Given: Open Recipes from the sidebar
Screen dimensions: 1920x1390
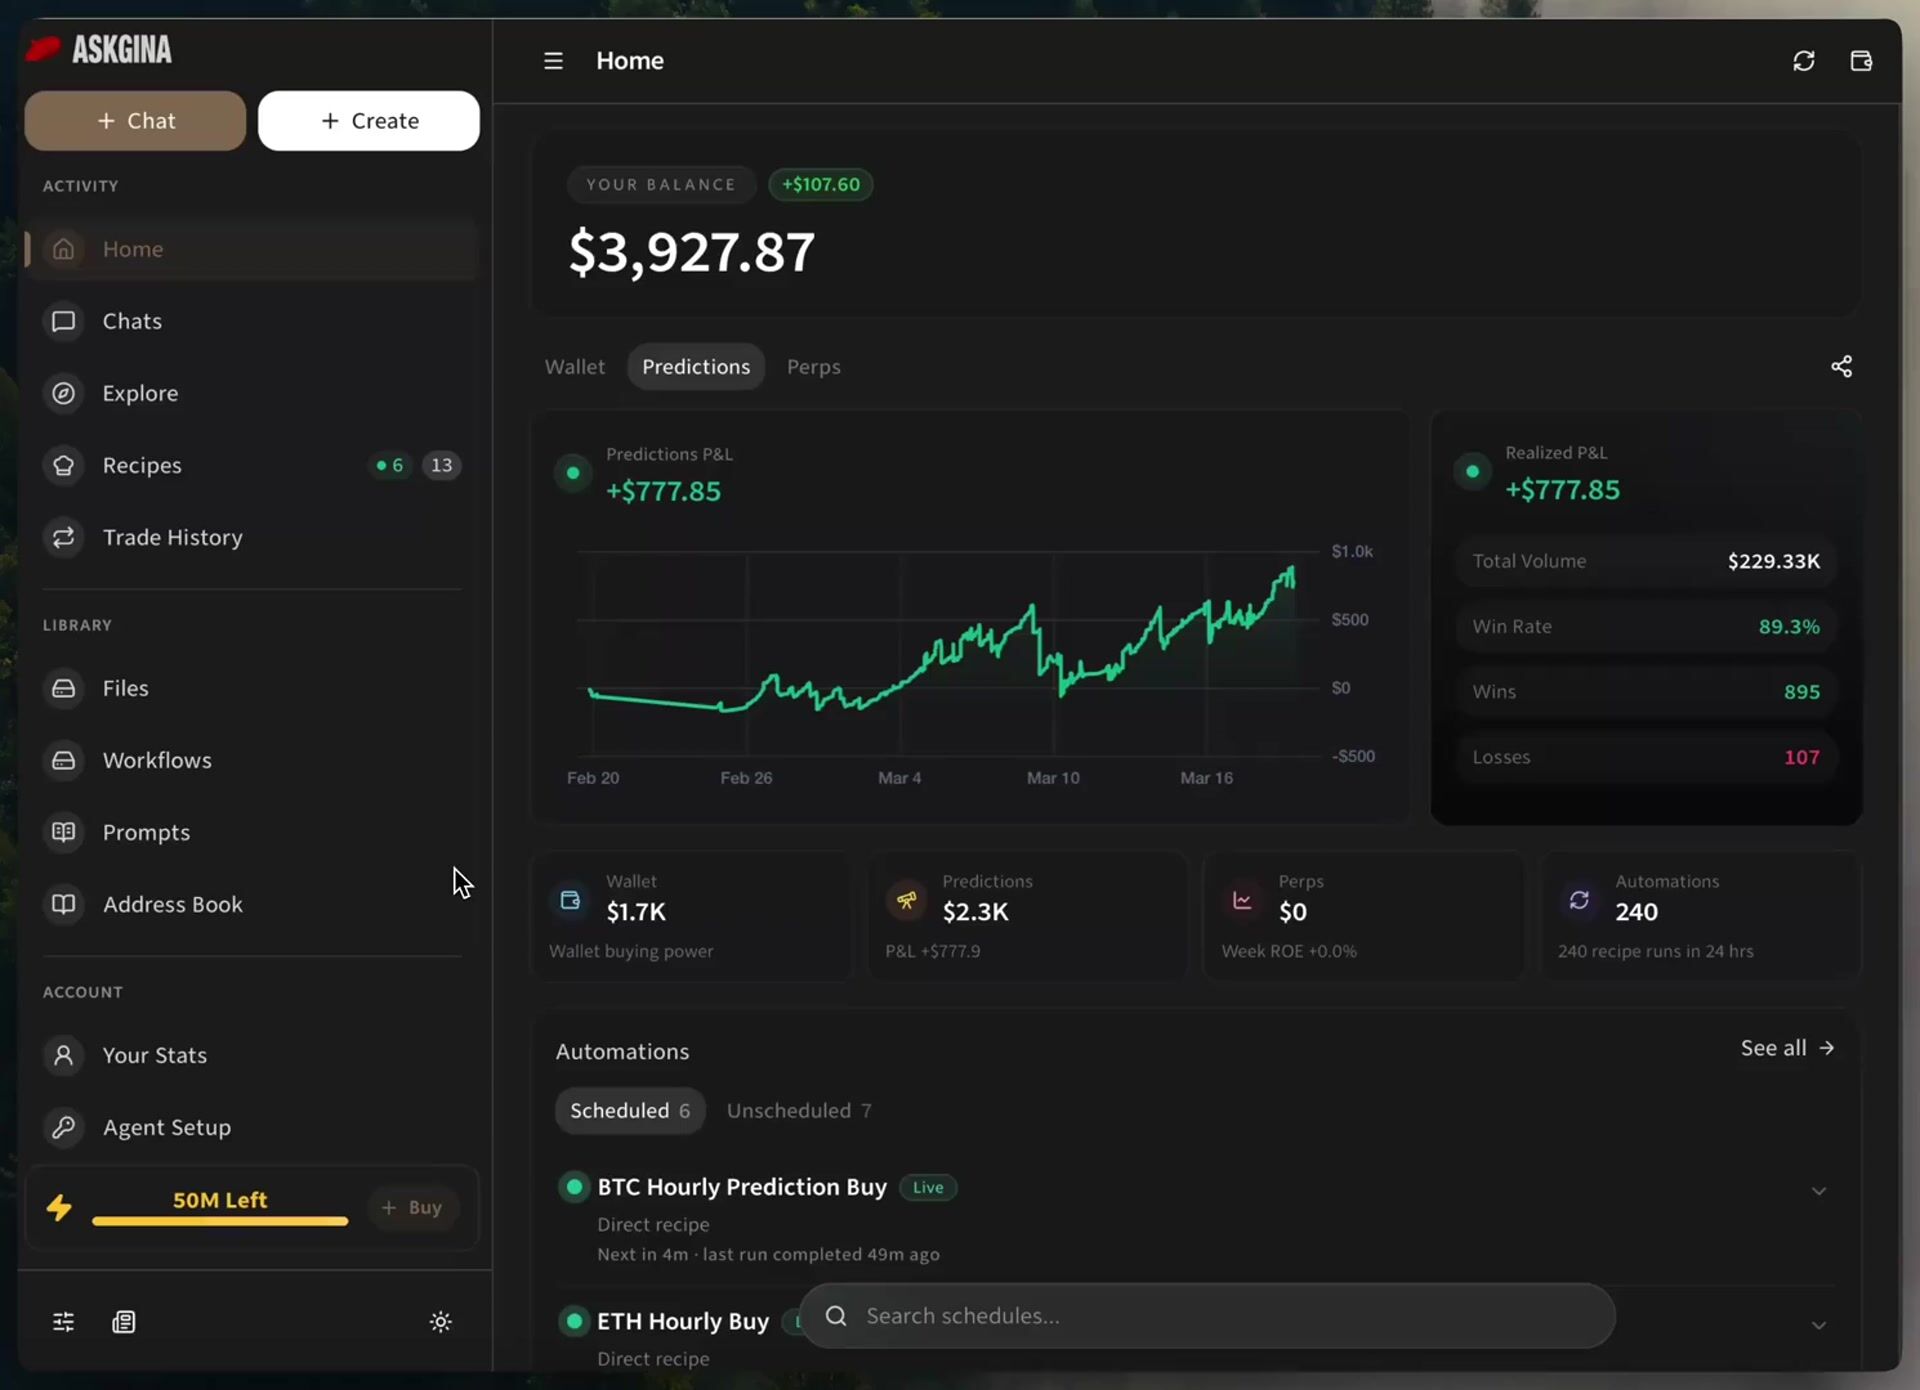Looking at the screenshot, I should point(142,465).
